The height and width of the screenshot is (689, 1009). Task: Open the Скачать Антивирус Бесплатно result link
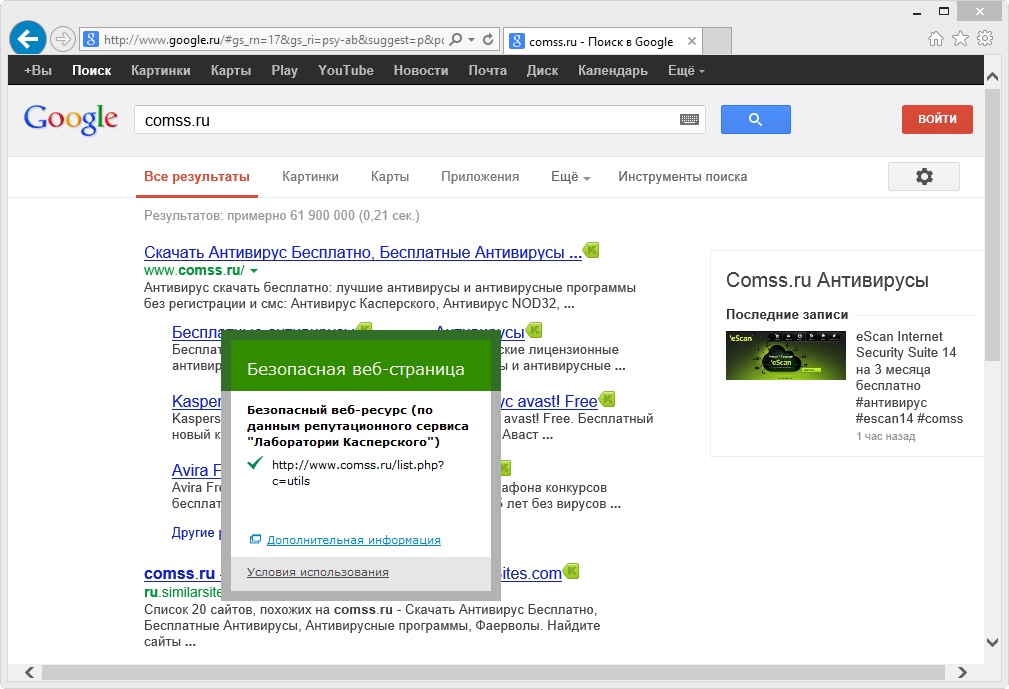pos(363,252)
